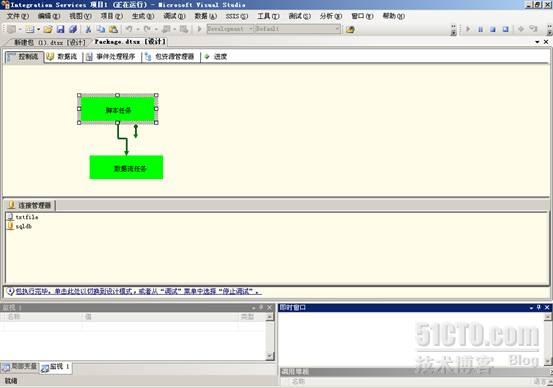This screenshot has width=553, height=388.
Task: Close the 即时窗口 panel
Action: click(547, 308)
